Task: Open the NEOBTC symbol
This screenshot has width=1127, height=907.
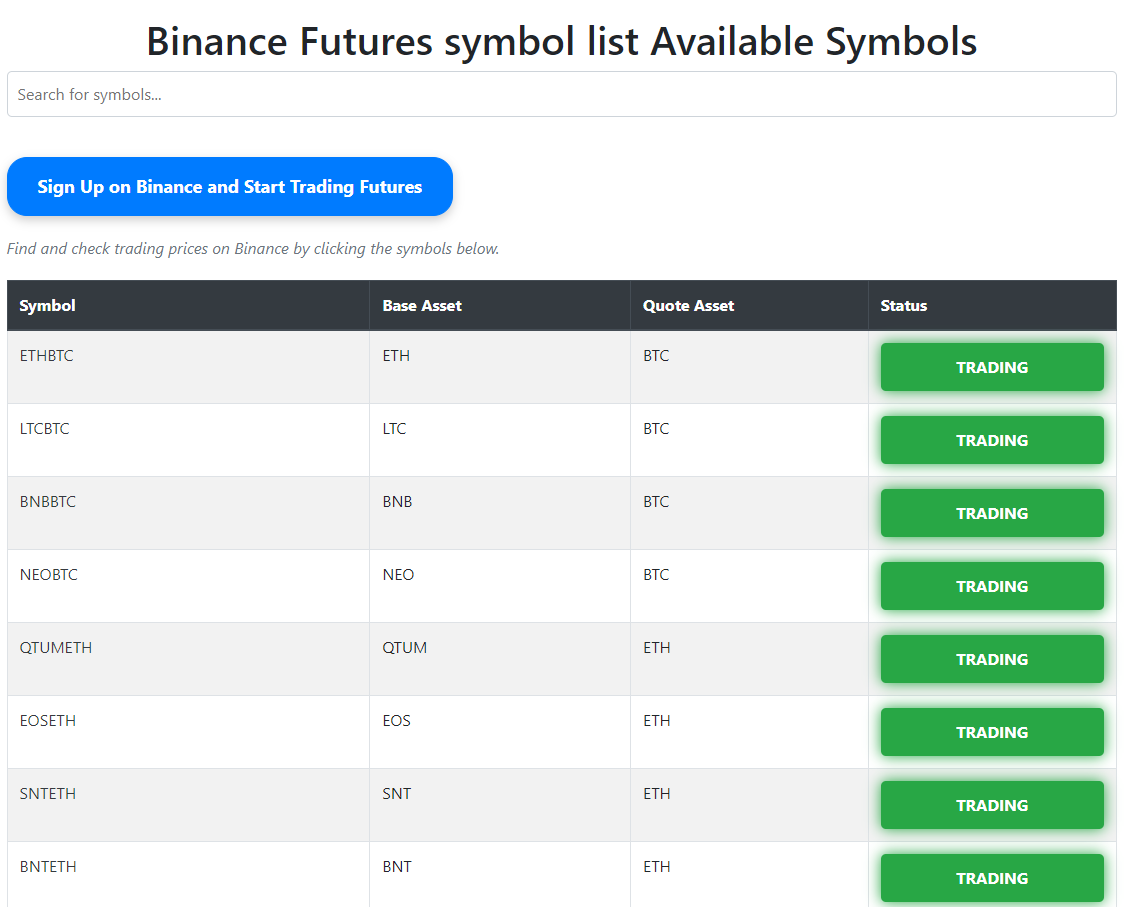Action: pyautogui.click(x=48, y=575)
